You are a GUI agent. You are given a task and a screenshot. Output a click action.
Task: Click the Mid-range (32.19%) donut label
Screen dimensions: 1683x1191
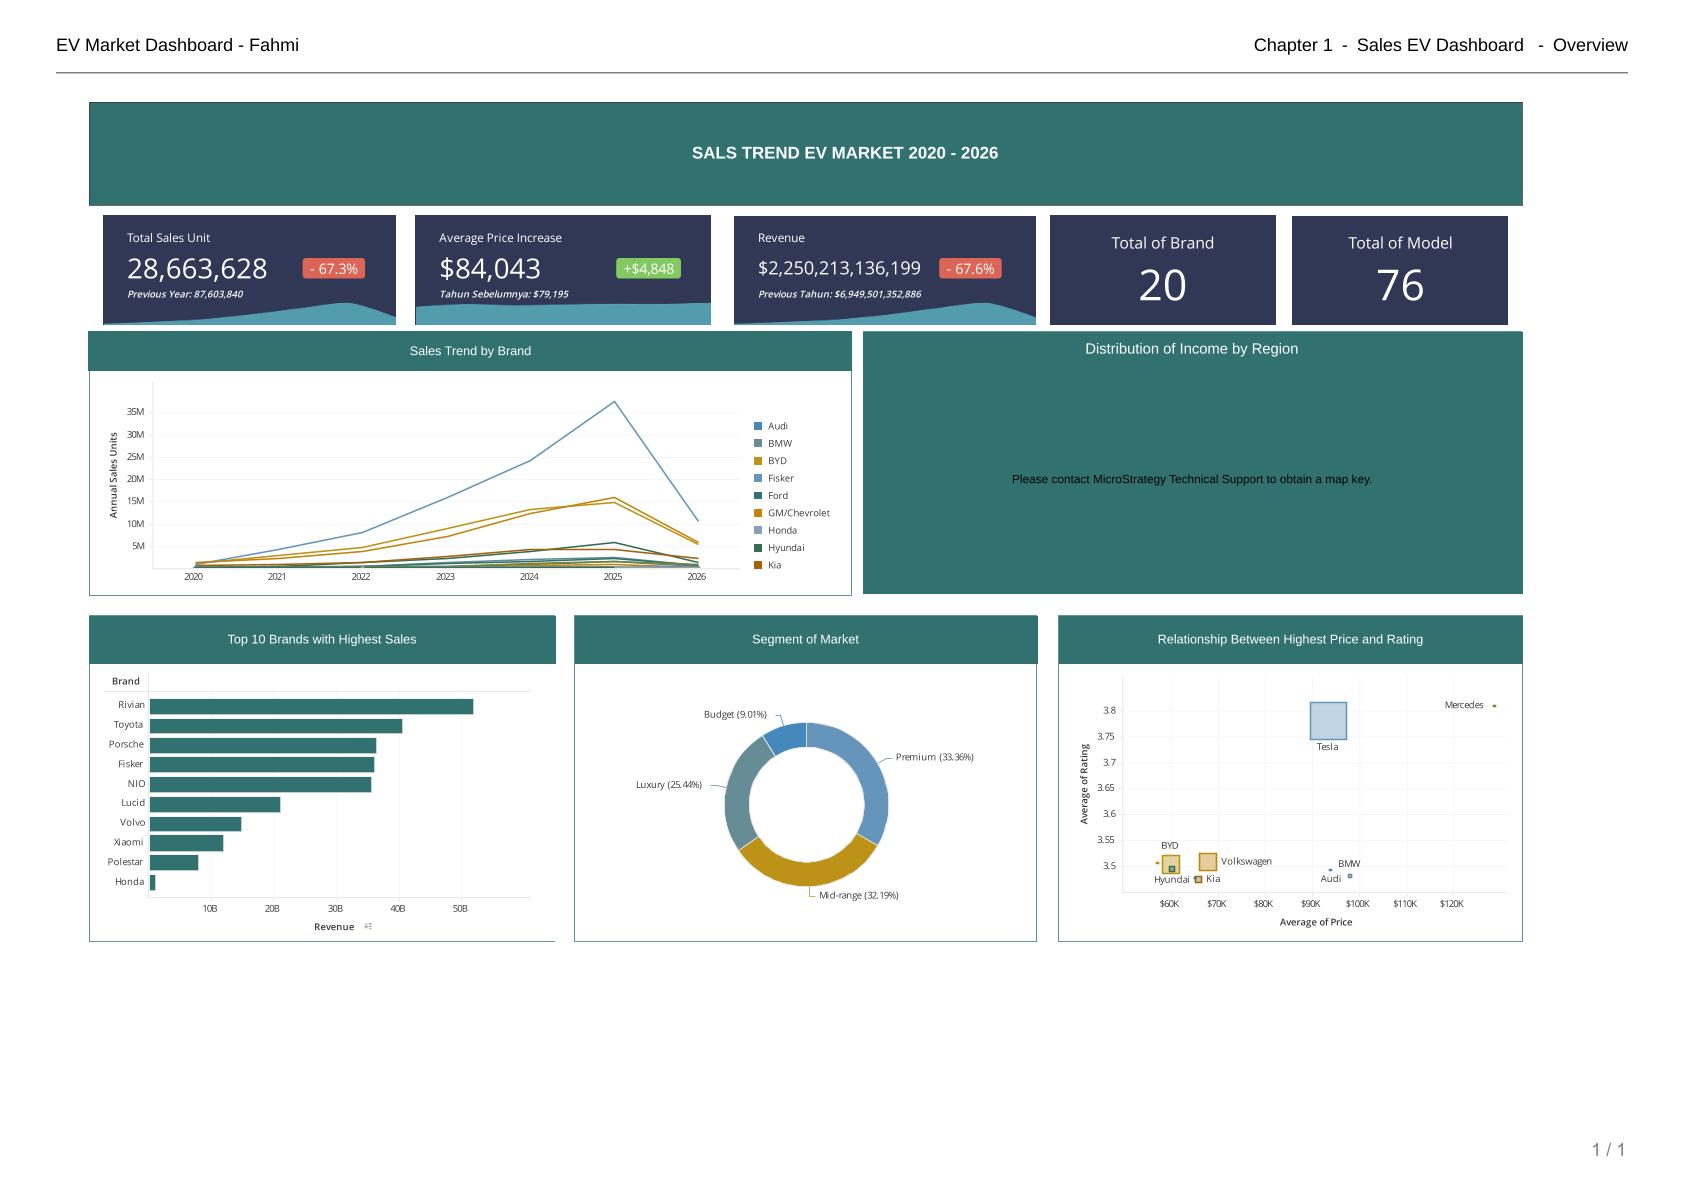[x=859, y=895]
